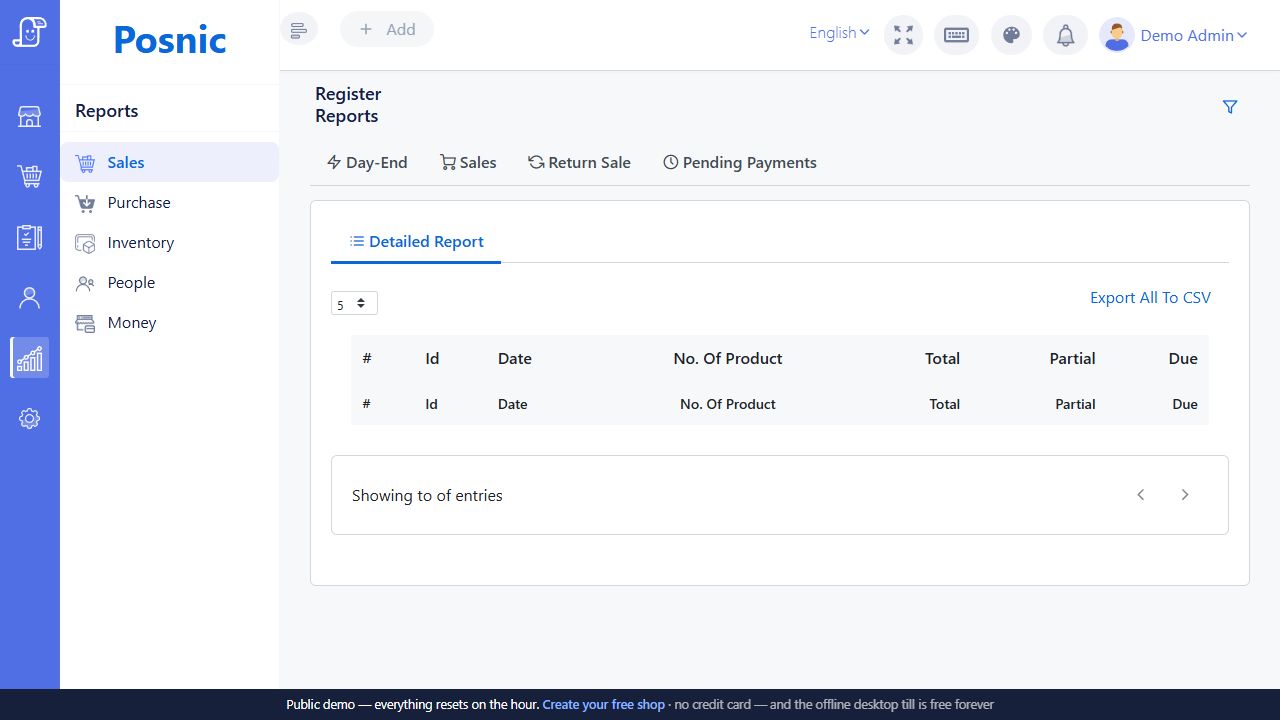The height and width of the screenshot is (720, 1280).
Task: Click the Showing to of entries text
Action: (x=427, y=495)
